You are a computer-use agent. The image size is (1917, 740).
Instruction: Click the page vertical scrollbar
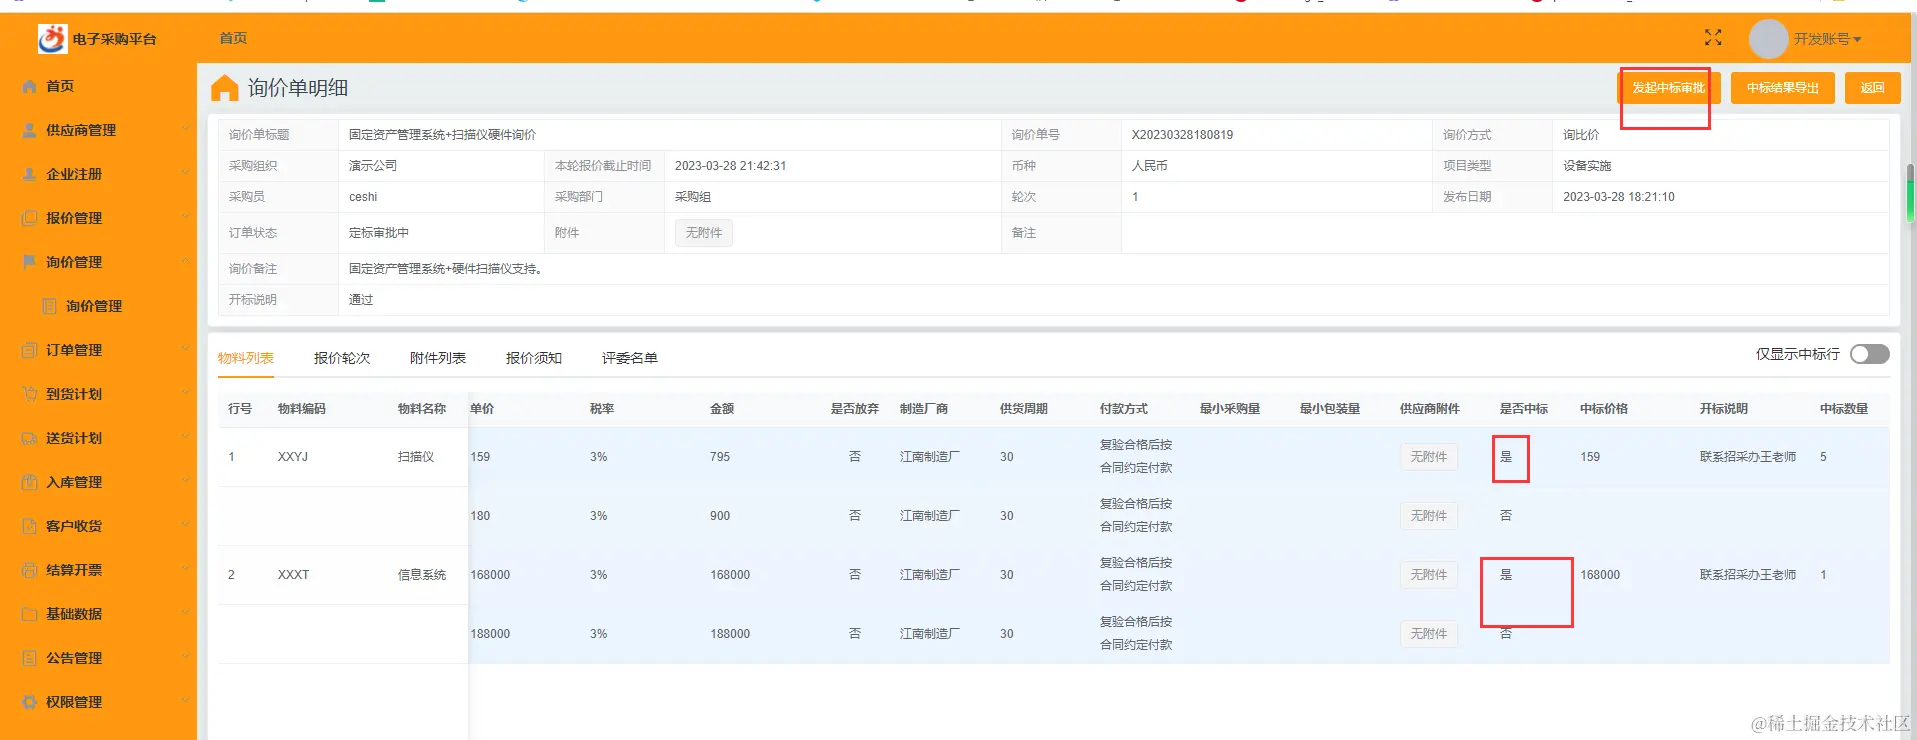1910,192
